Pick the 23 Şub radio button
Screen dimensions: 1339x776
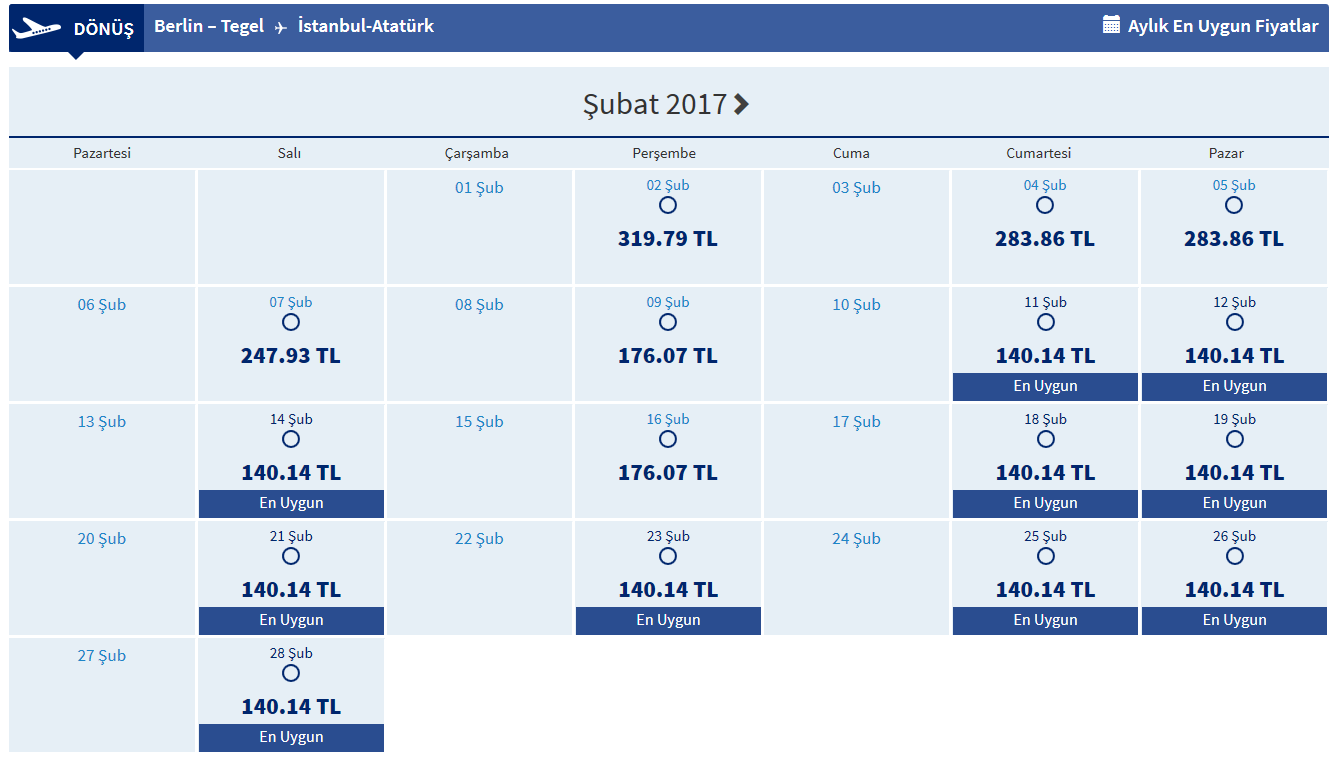coord(668,556)
